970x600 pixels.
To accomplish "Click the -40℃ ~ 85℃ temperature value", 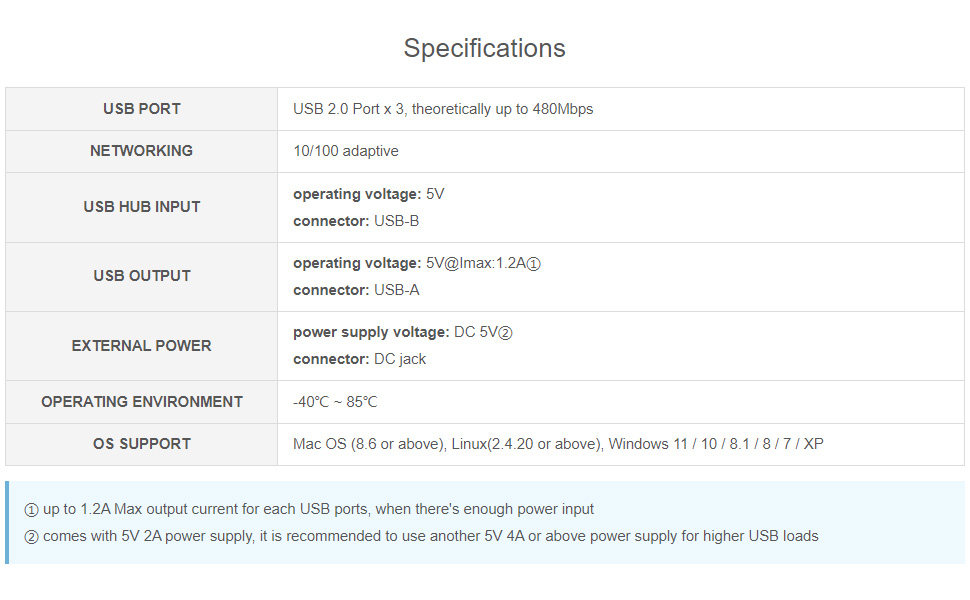I will pyautogui.click(x=335, y=402).
